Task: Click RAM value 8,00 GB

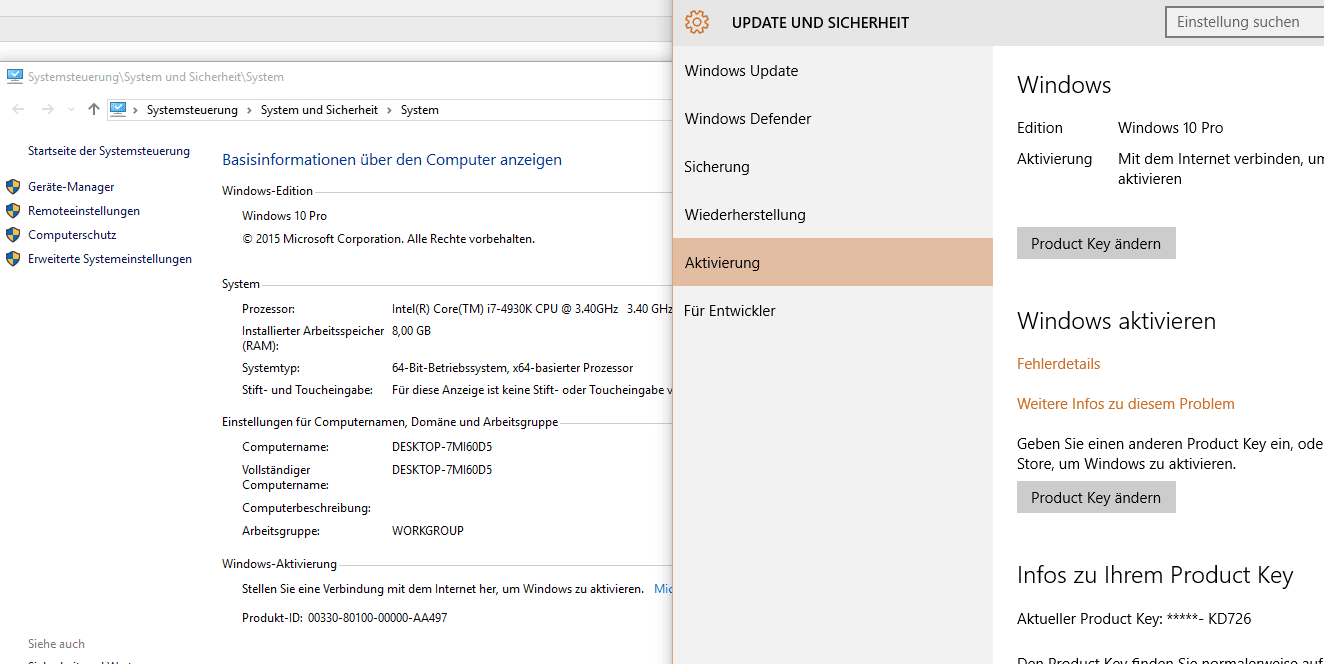Action: click(412, 331)
